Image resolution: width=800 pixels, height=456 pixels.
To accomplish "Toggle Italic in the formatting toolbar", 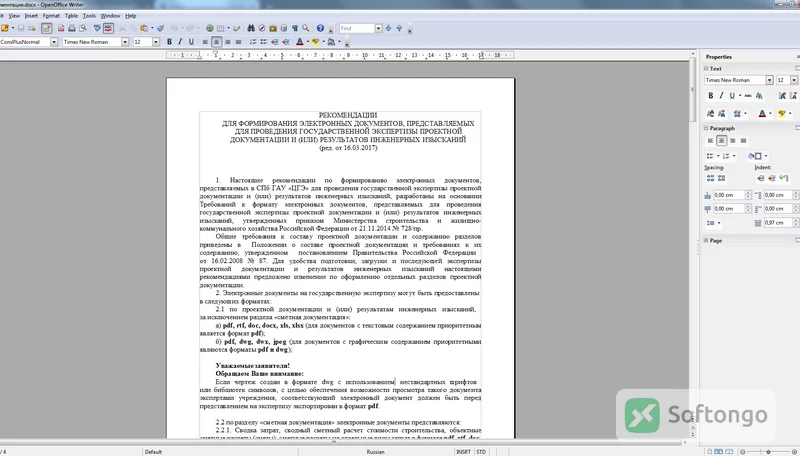I will [180, 42].
